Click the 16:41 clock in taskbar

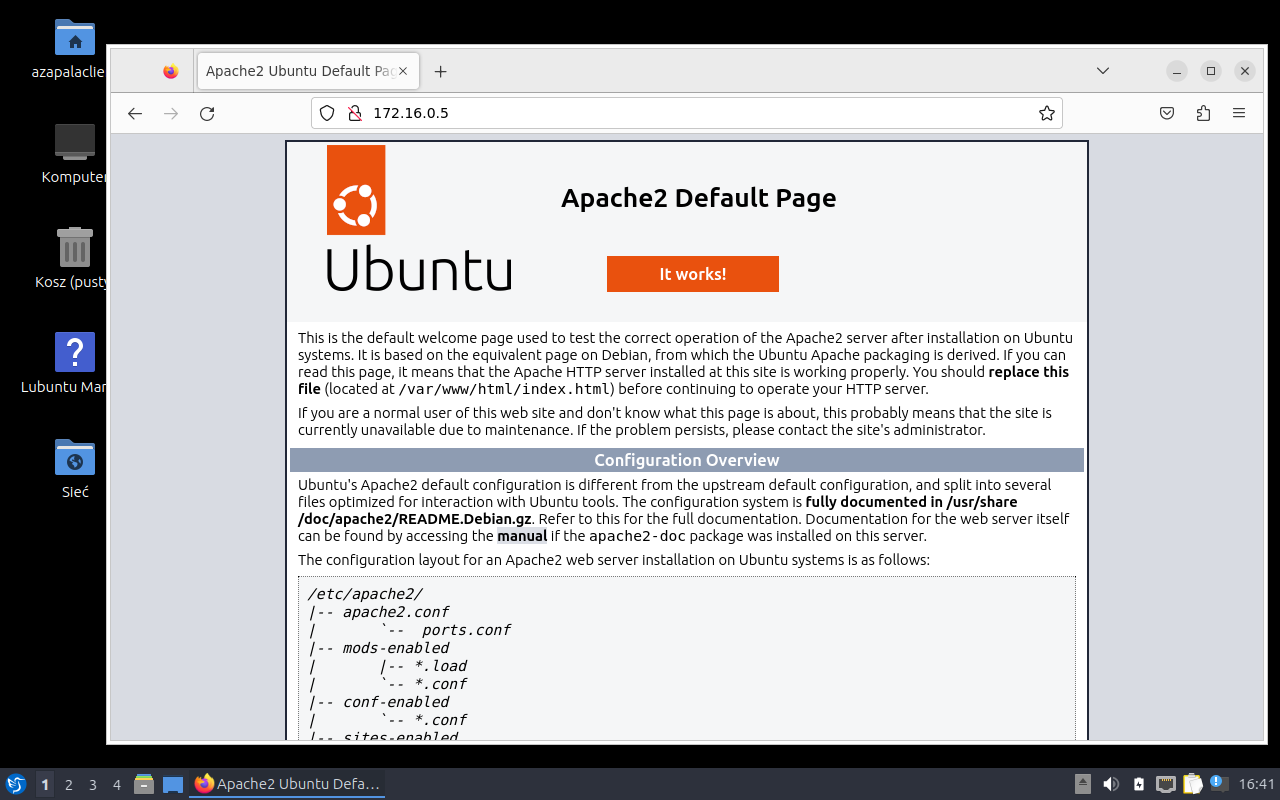pyautogui.click(x=1257, y=784)
